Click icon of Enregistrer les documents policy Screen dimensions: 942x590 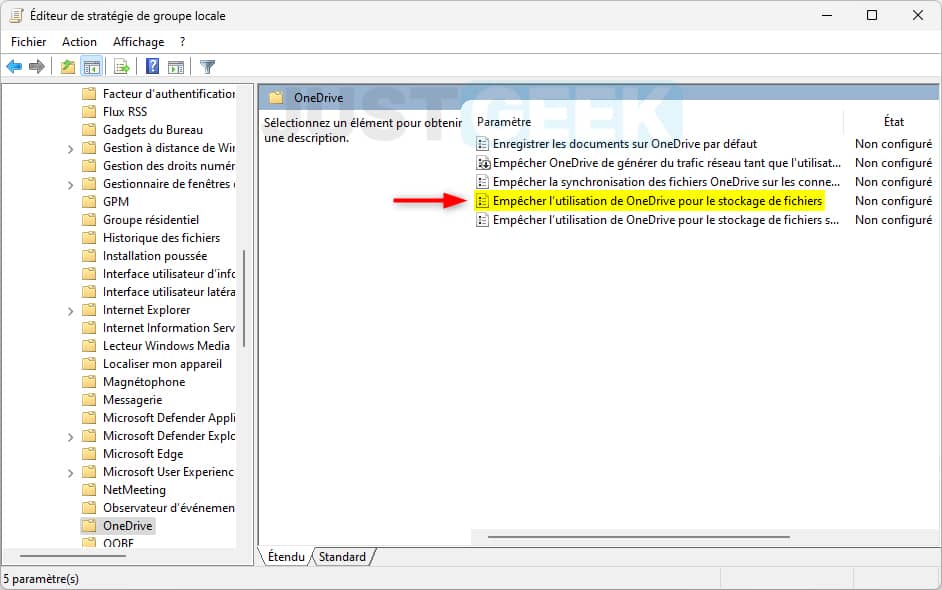pyautogui.click(x=482, y=144)
